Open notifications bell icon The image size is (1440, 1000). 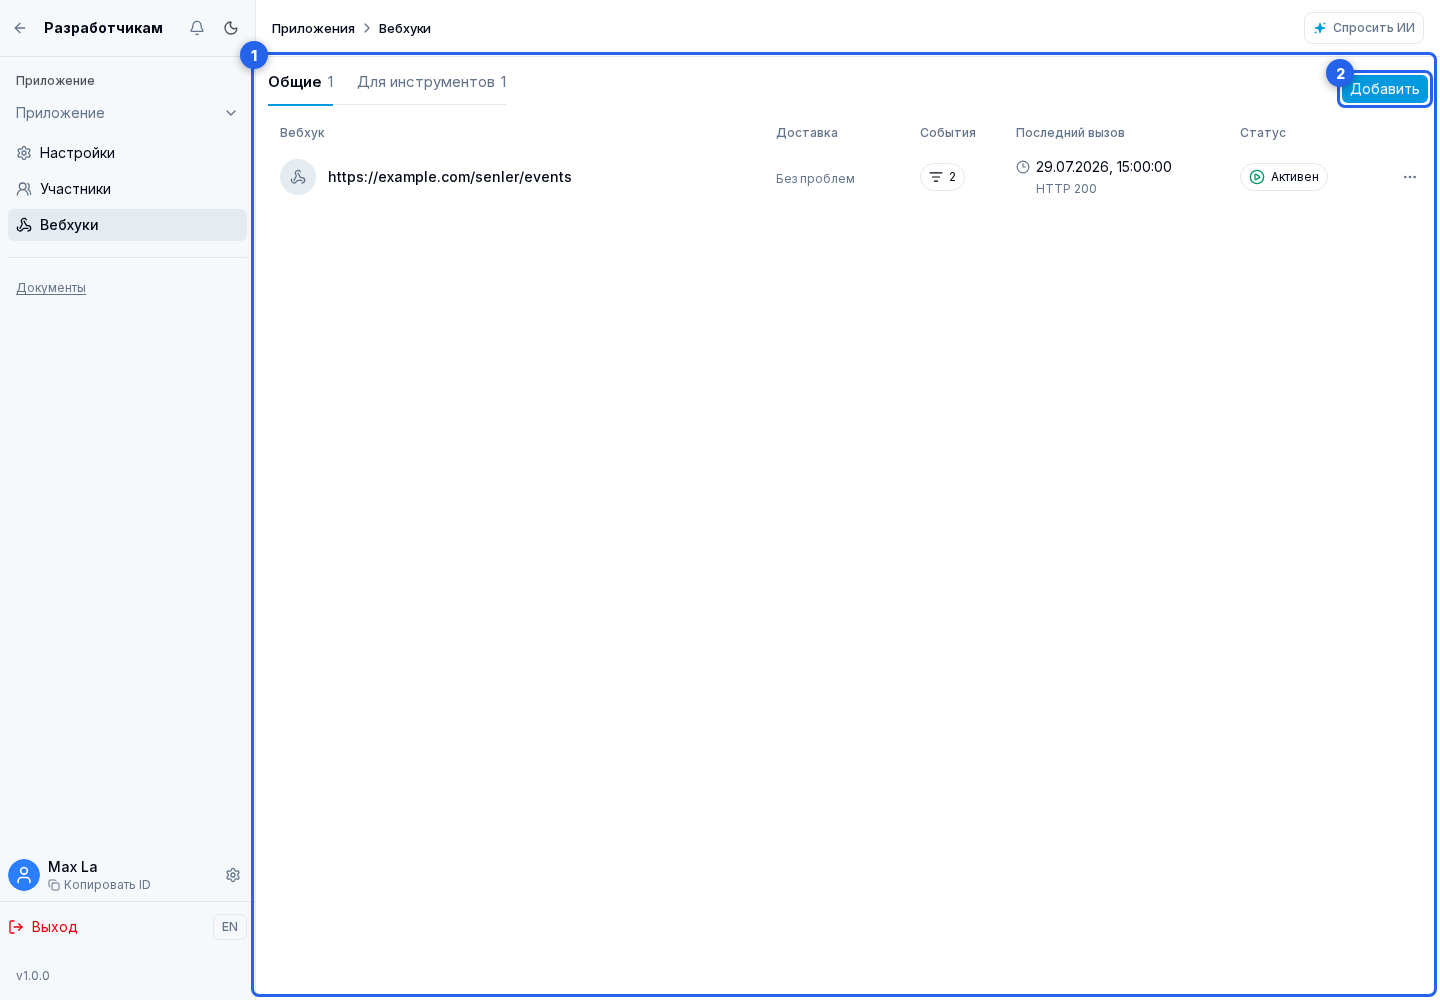(x=197, y=28)
